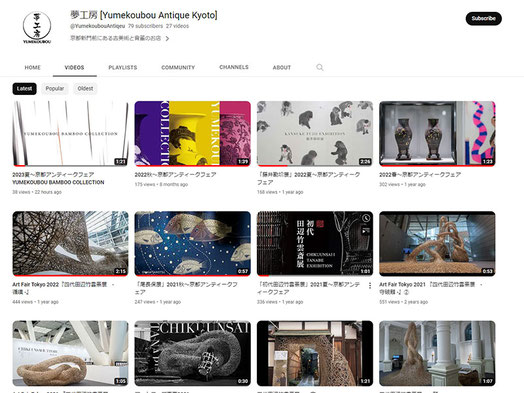Expand channel description chevron arrow
This screenshot has width=524, height=393.
(x=167, y=38)
